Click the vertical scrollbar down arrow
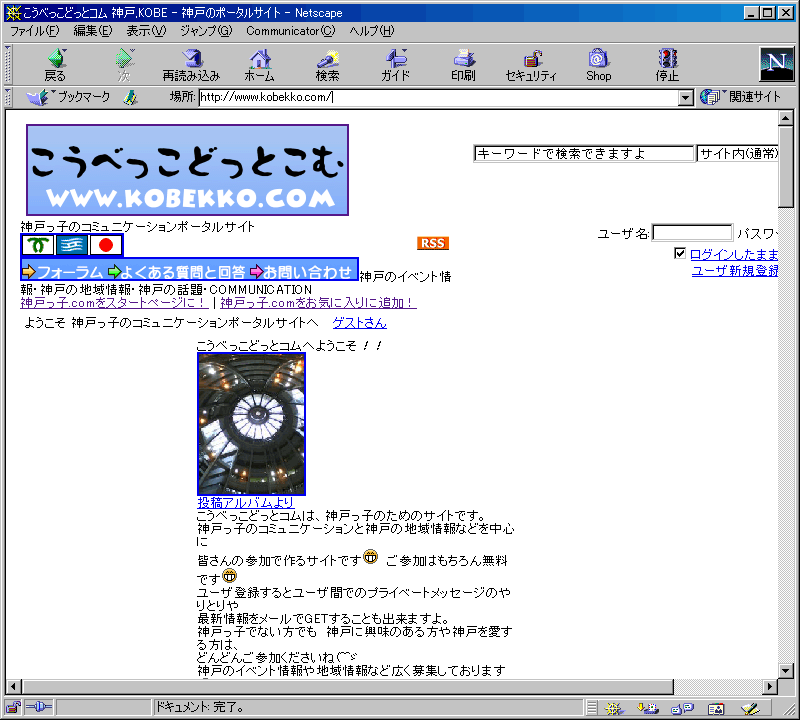Image resolution: width=800 pixels, height=720 pixels. (785, 671)
